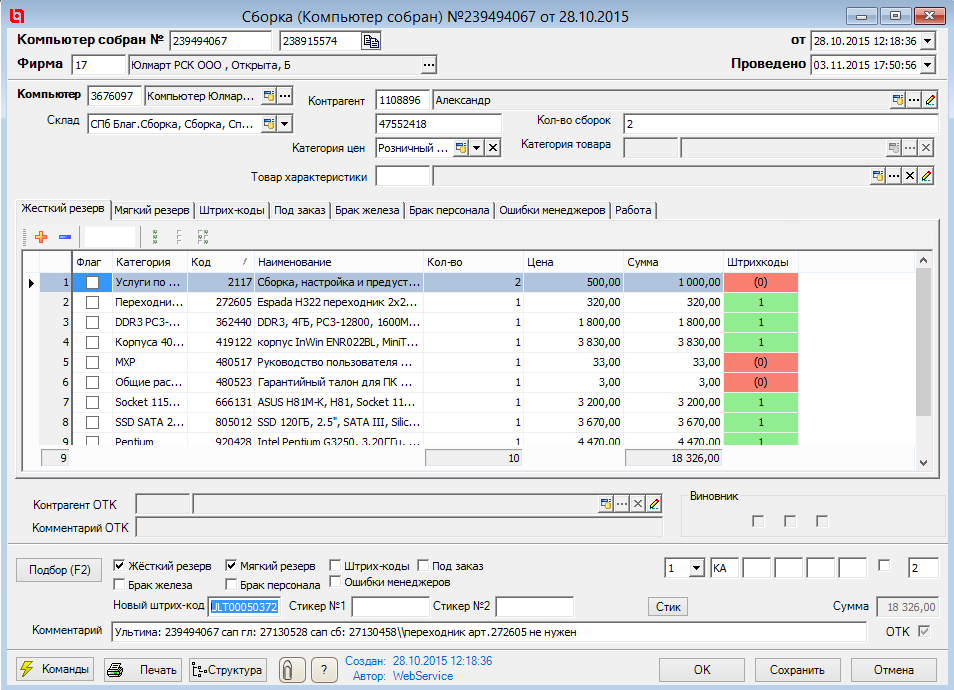The width and height of the screenshot is (954, 690).
Task: Clear Категория цен with the X icon
Action: [x=493, y=148]
